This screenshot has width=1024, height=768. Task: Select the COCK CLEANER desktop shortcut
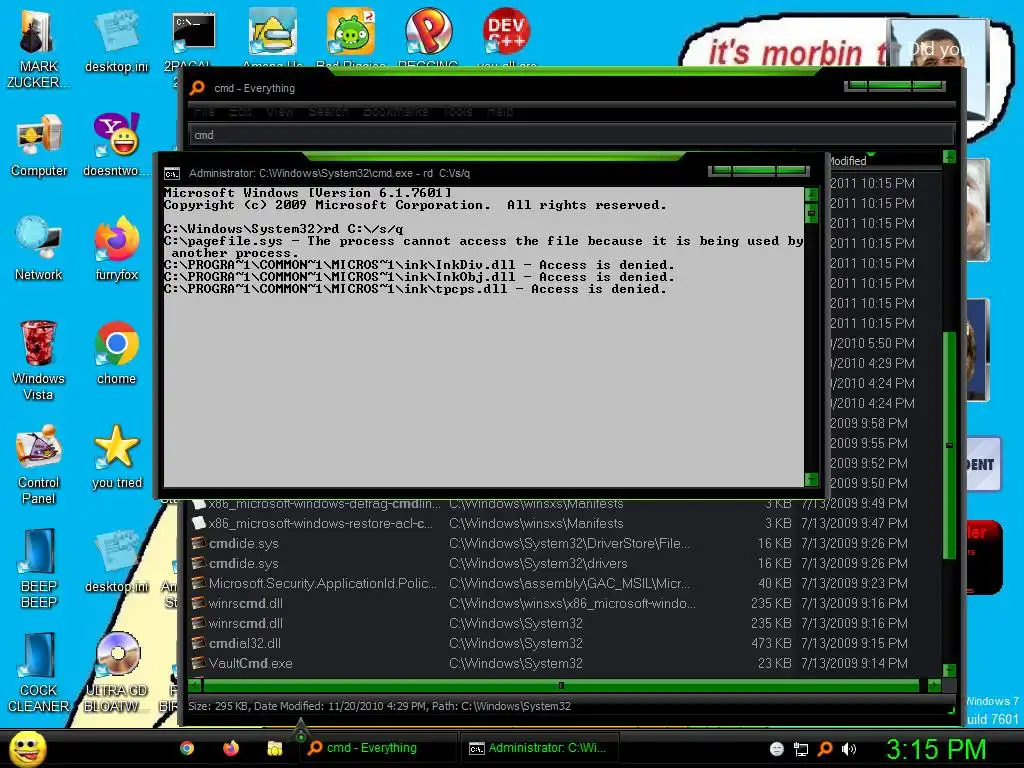coord(39,673)
